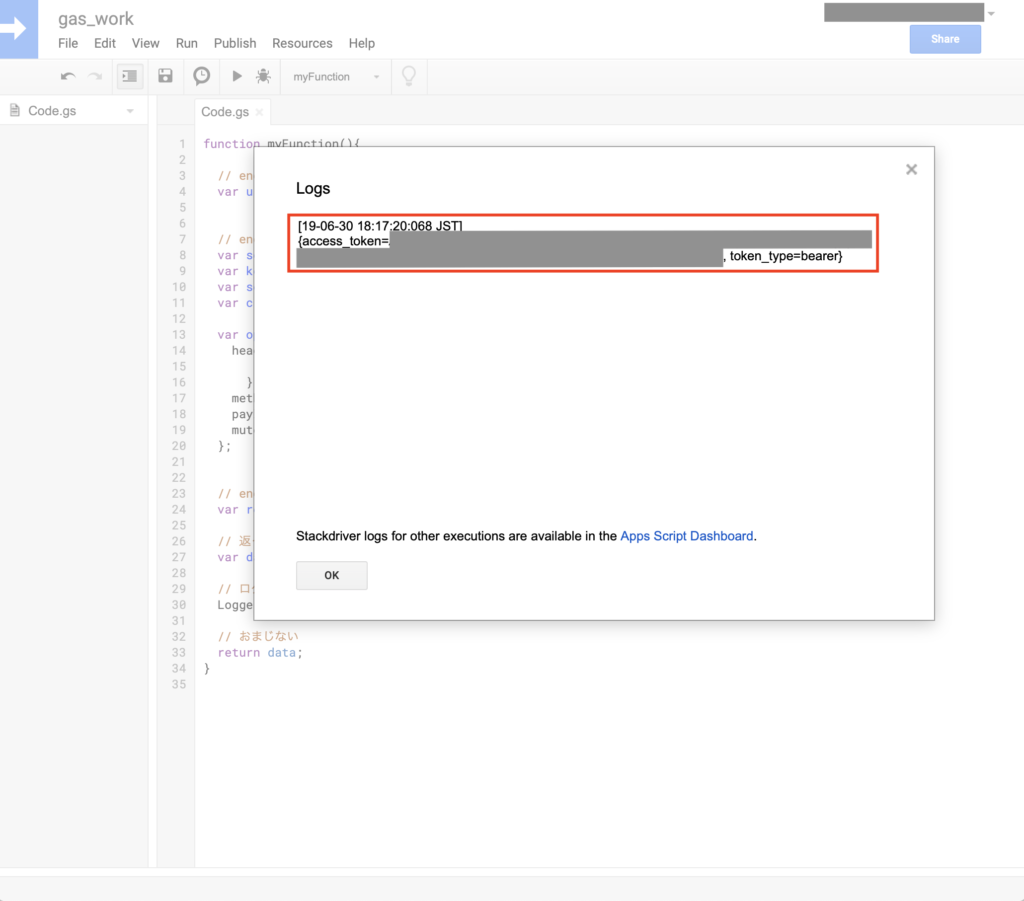Start debugging with the bug icon
Image resolution: width=1024 pixels, height=901 pixels.
click(x=264, y=76)
